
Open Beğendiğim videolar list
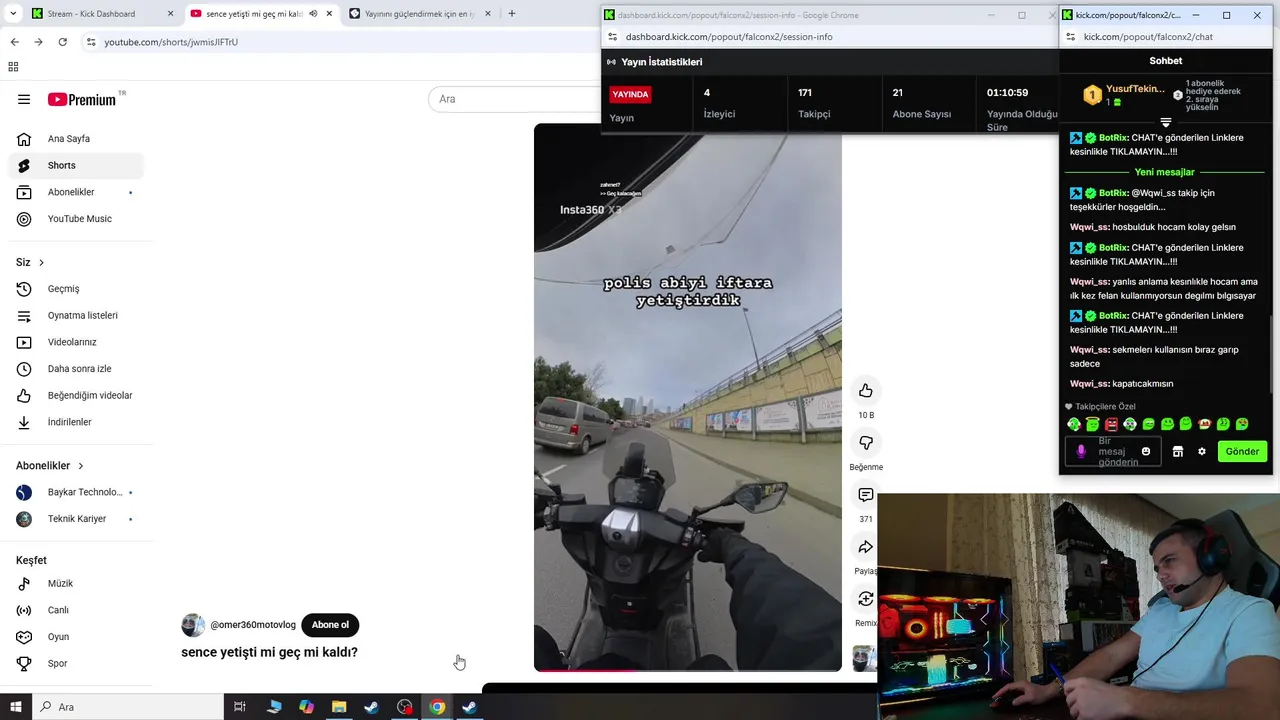pyautogui.click(x=77, y=395)
